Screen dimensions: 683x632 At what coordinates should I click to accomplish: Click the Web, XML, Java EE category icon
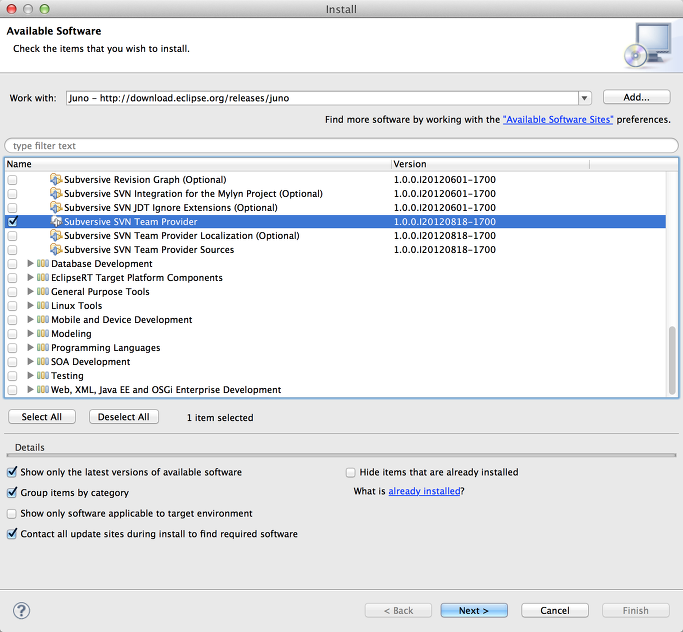43,389
